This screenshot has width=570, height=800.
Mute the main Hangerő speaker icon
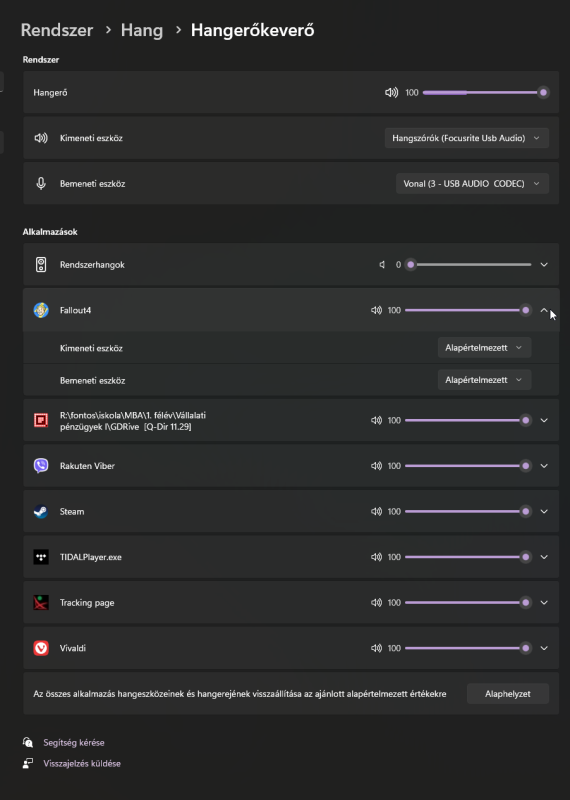coord(391,92)
